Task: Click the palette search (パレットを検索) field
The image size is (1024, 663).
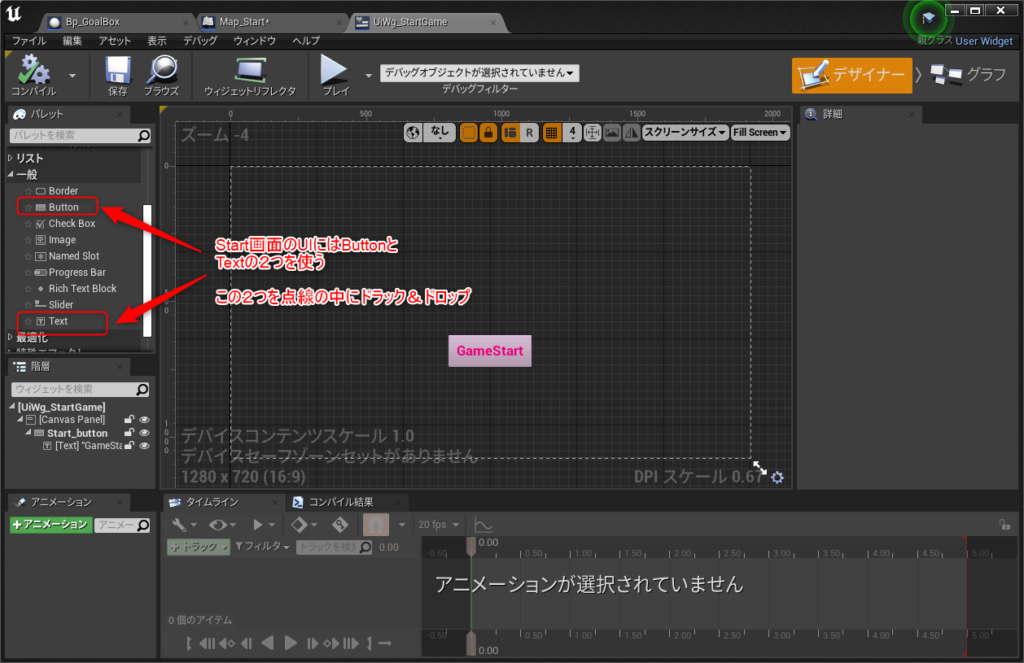Action: coord(74,135)
